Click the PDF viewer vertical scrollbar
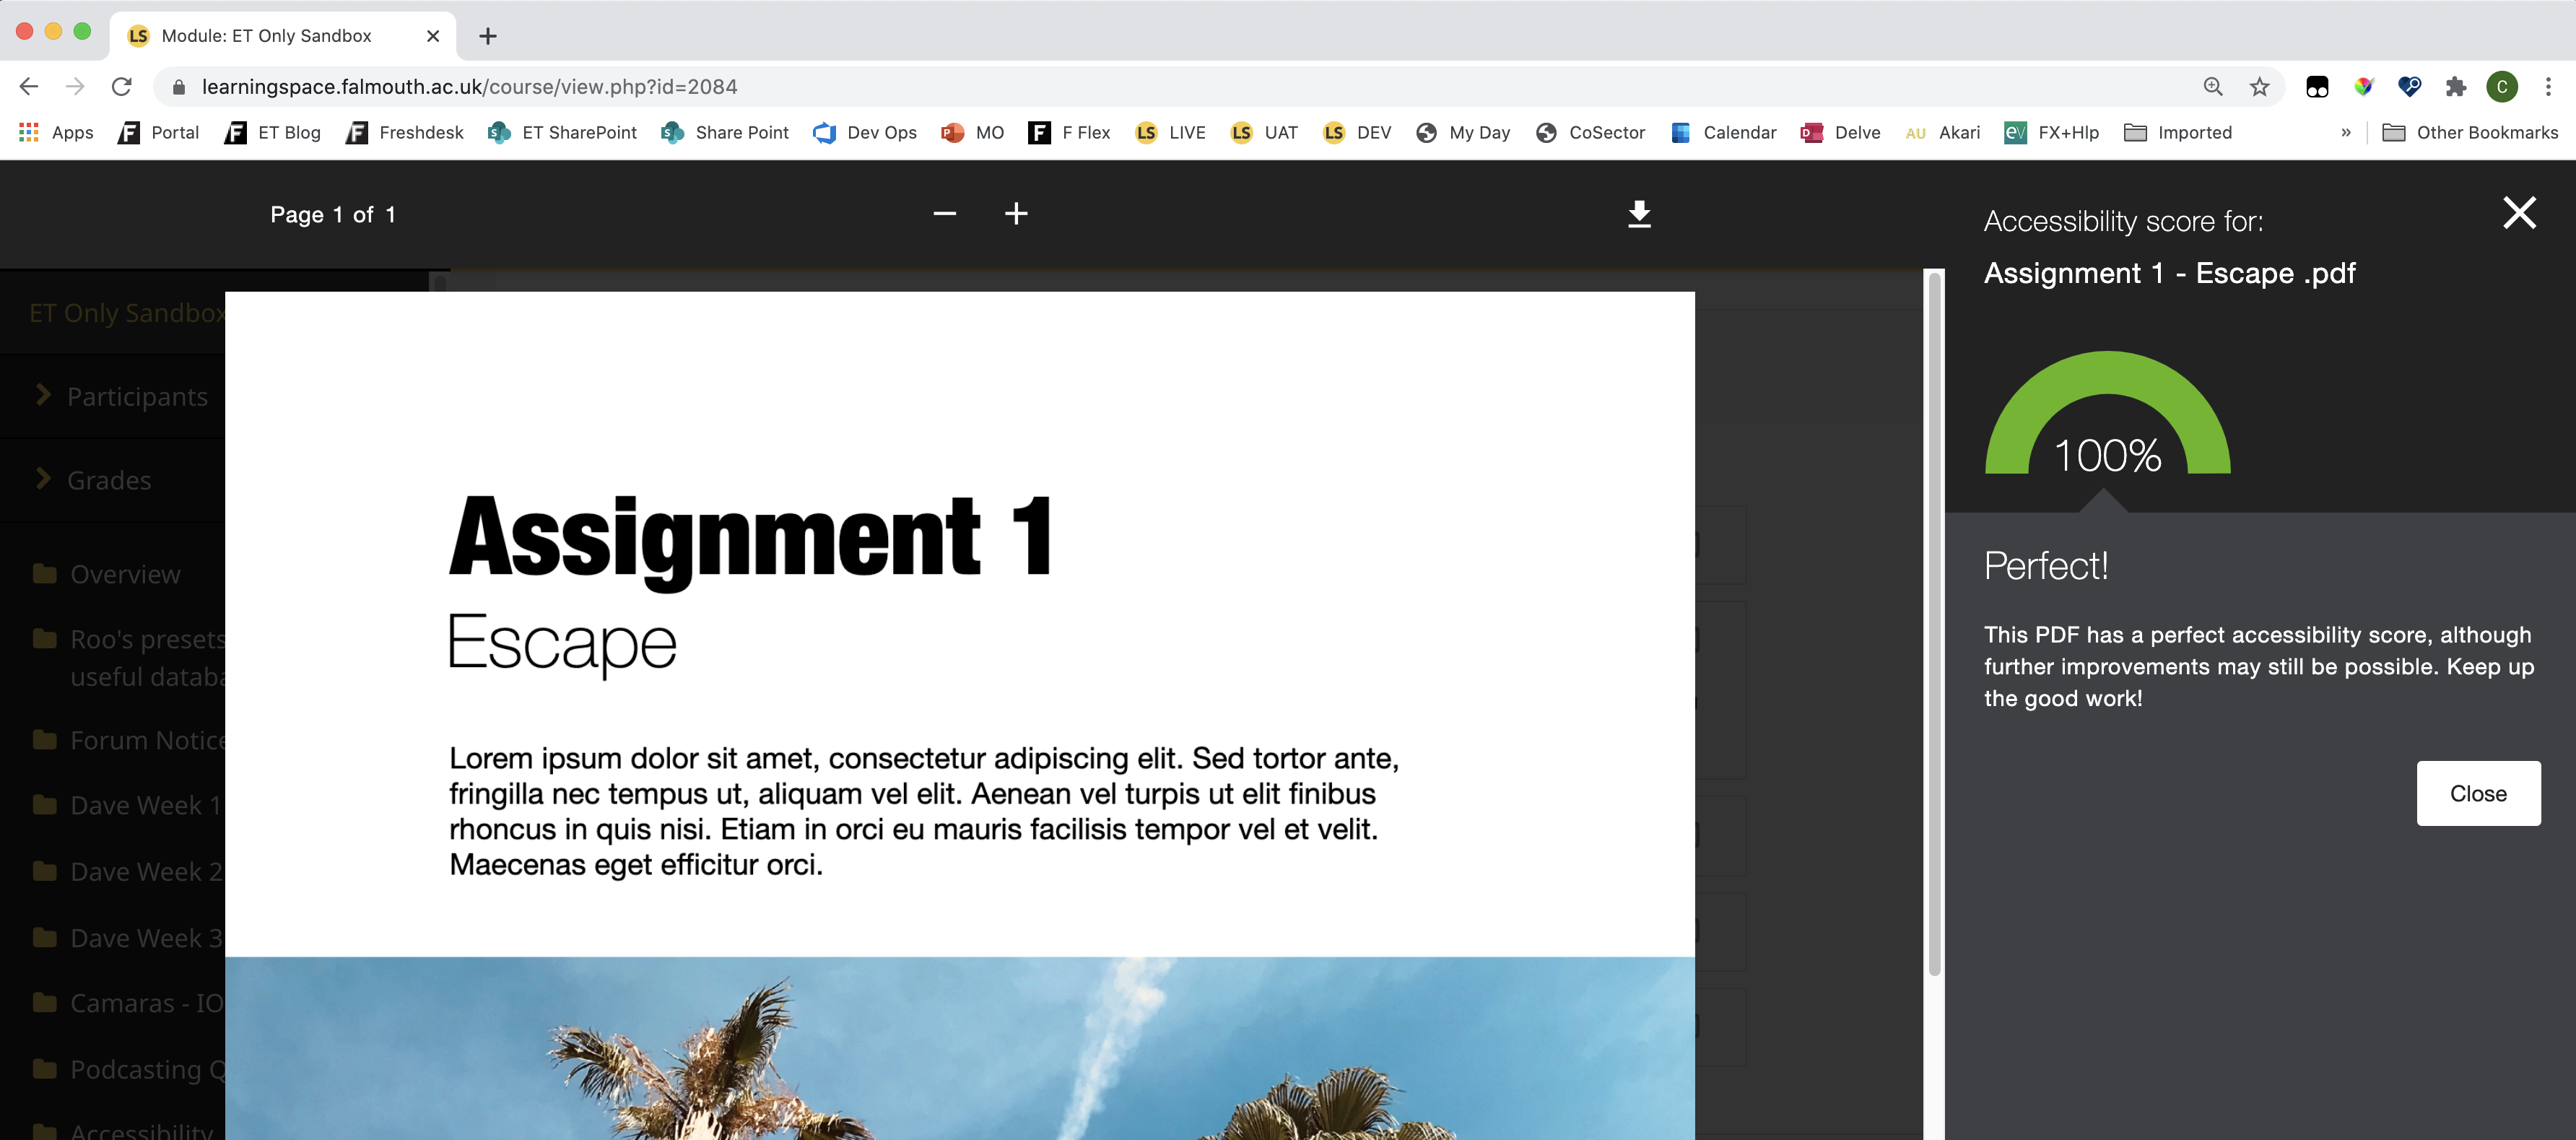2576x1140 pixels. tap(1934, 620)
